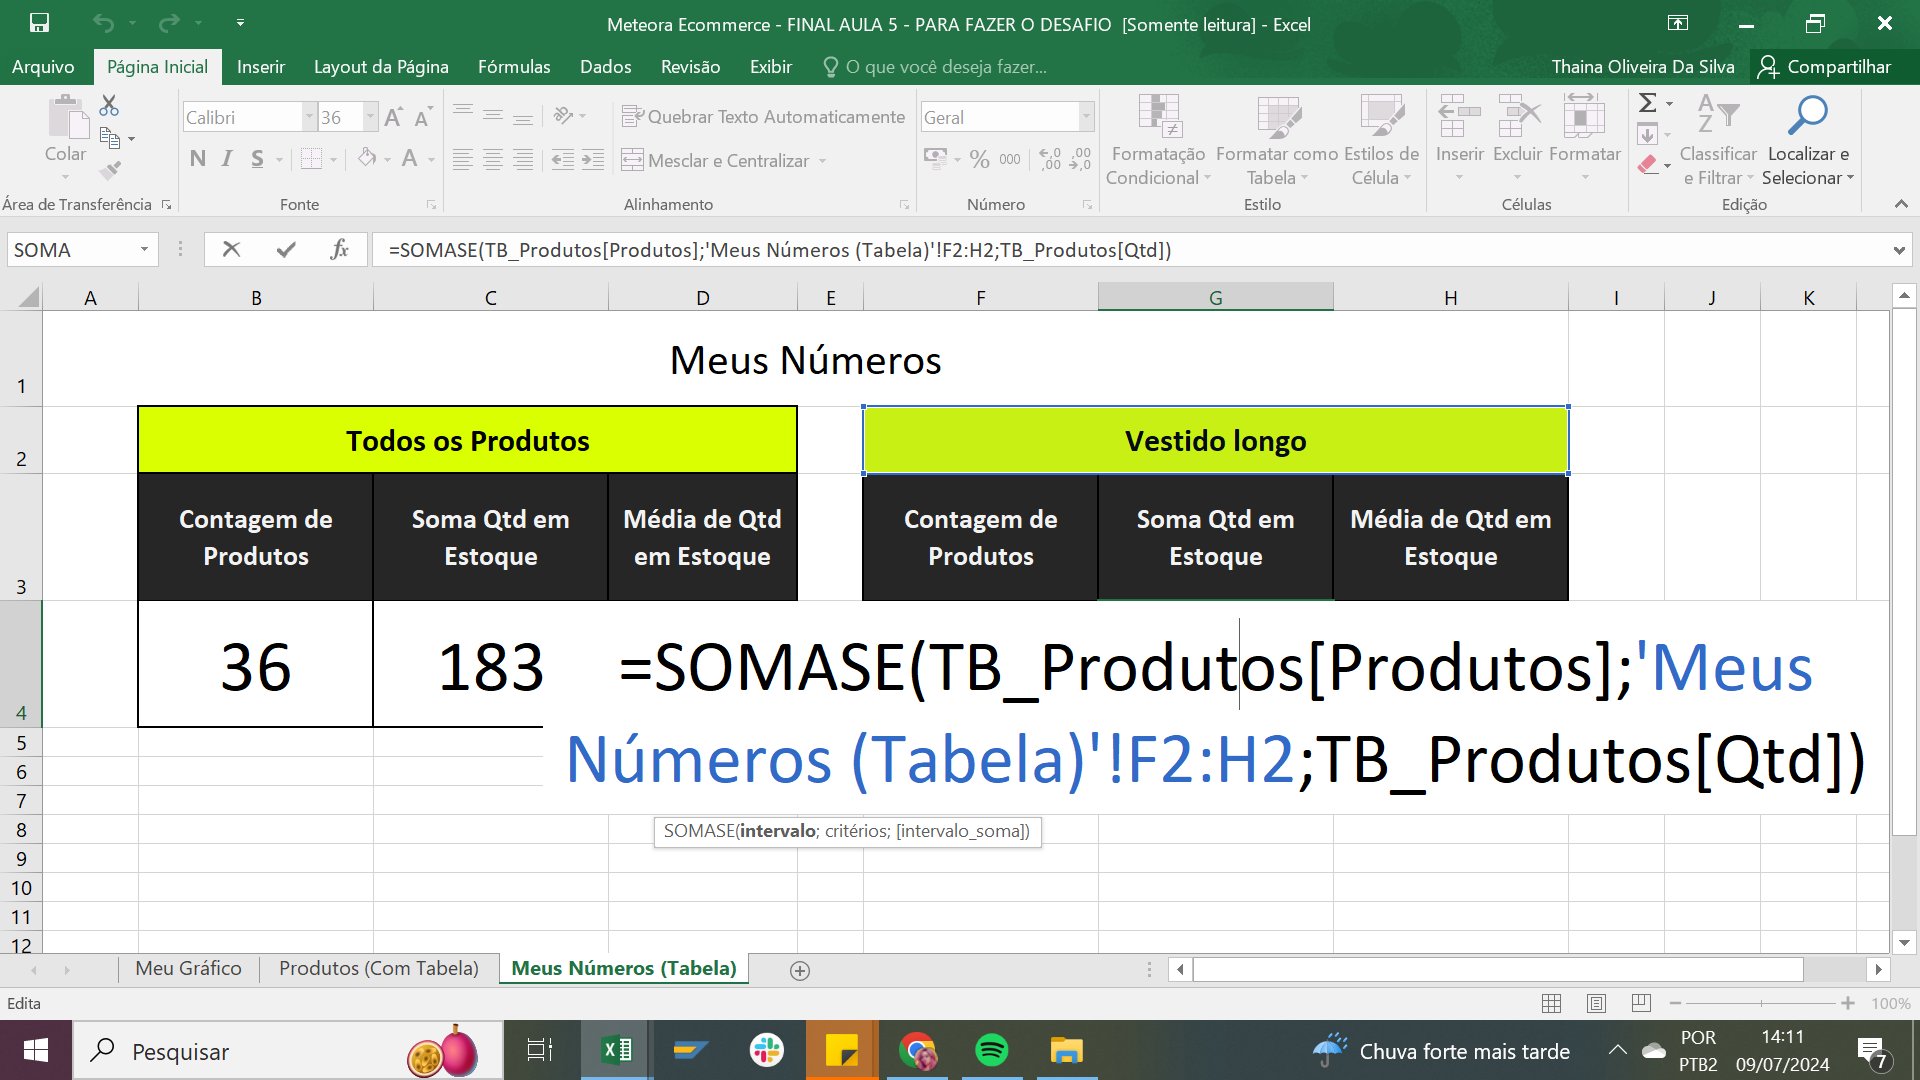Screen dimensions: 1920x1080
Task: Expand the formula bar
Action: click(x=1898, y=250)
